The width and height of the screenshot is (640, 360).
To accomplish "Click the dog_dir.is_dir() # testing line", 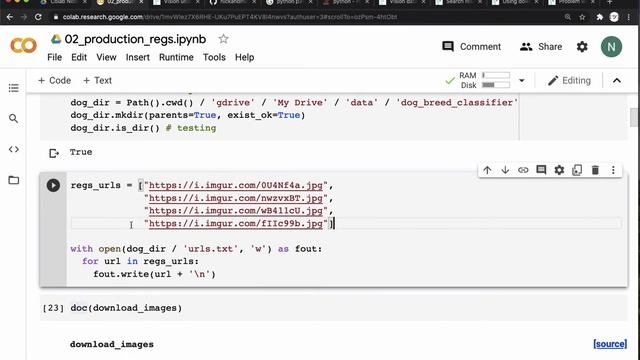I will click(143, 128).
